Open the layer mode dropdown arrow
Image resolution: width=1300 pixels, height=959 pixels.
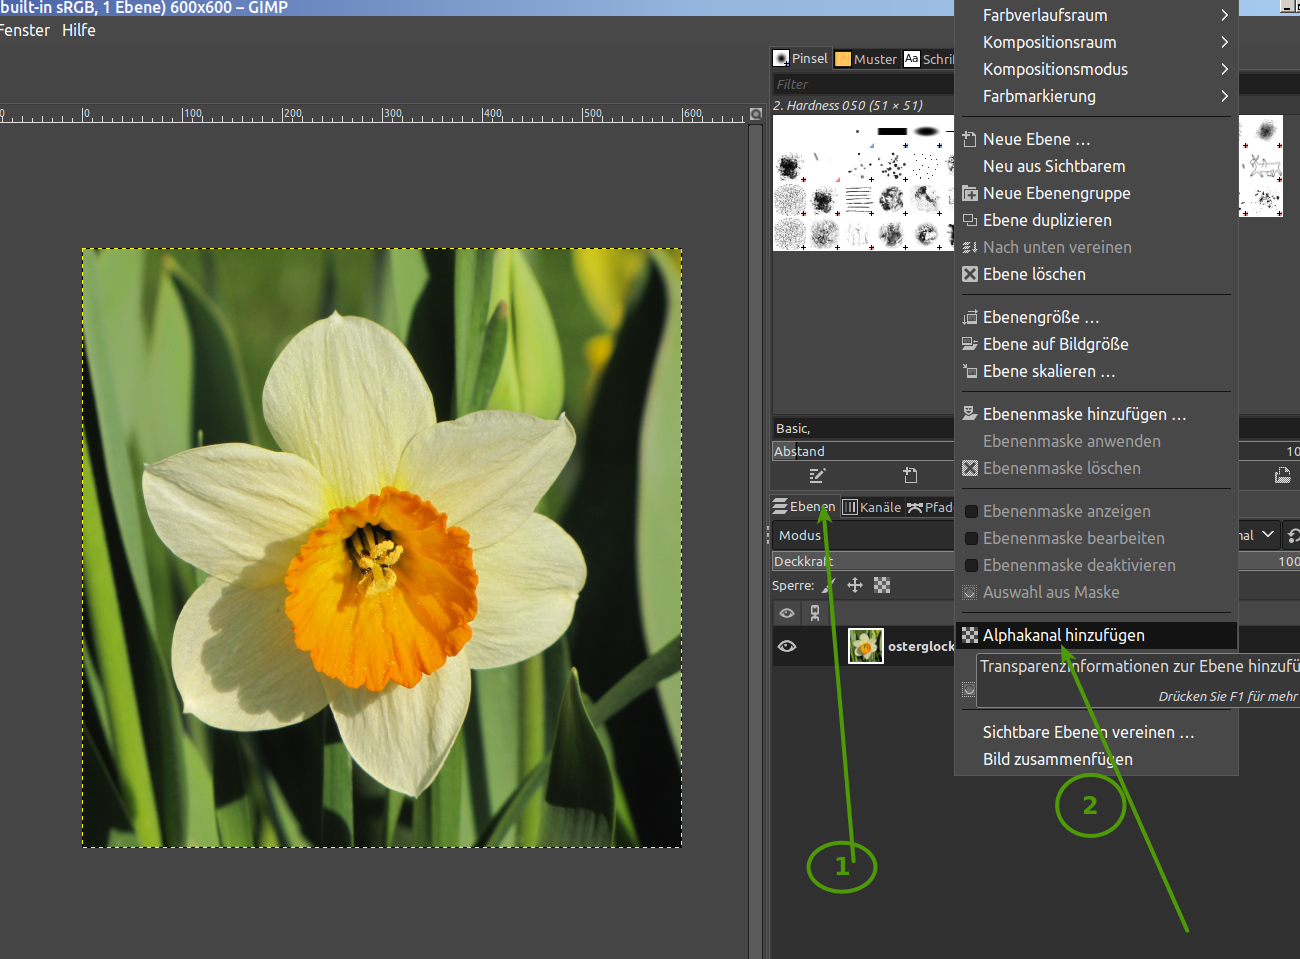tap(1267, 535)
